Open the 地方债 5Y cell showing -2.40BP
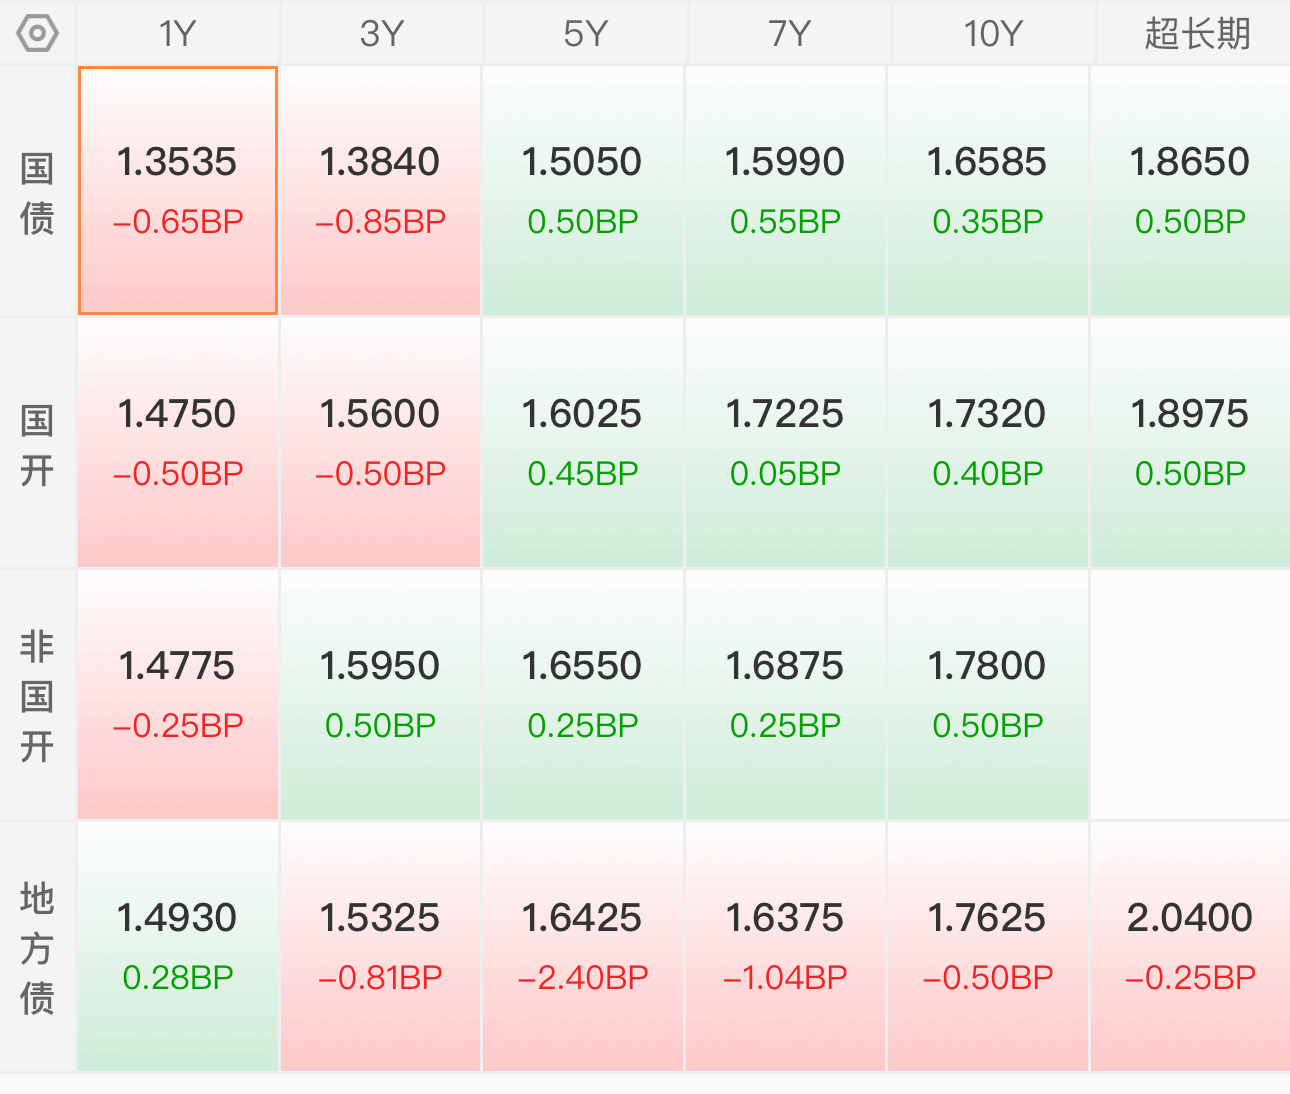The width and height of the screenshot is (1290, 1094). [583, 947]
